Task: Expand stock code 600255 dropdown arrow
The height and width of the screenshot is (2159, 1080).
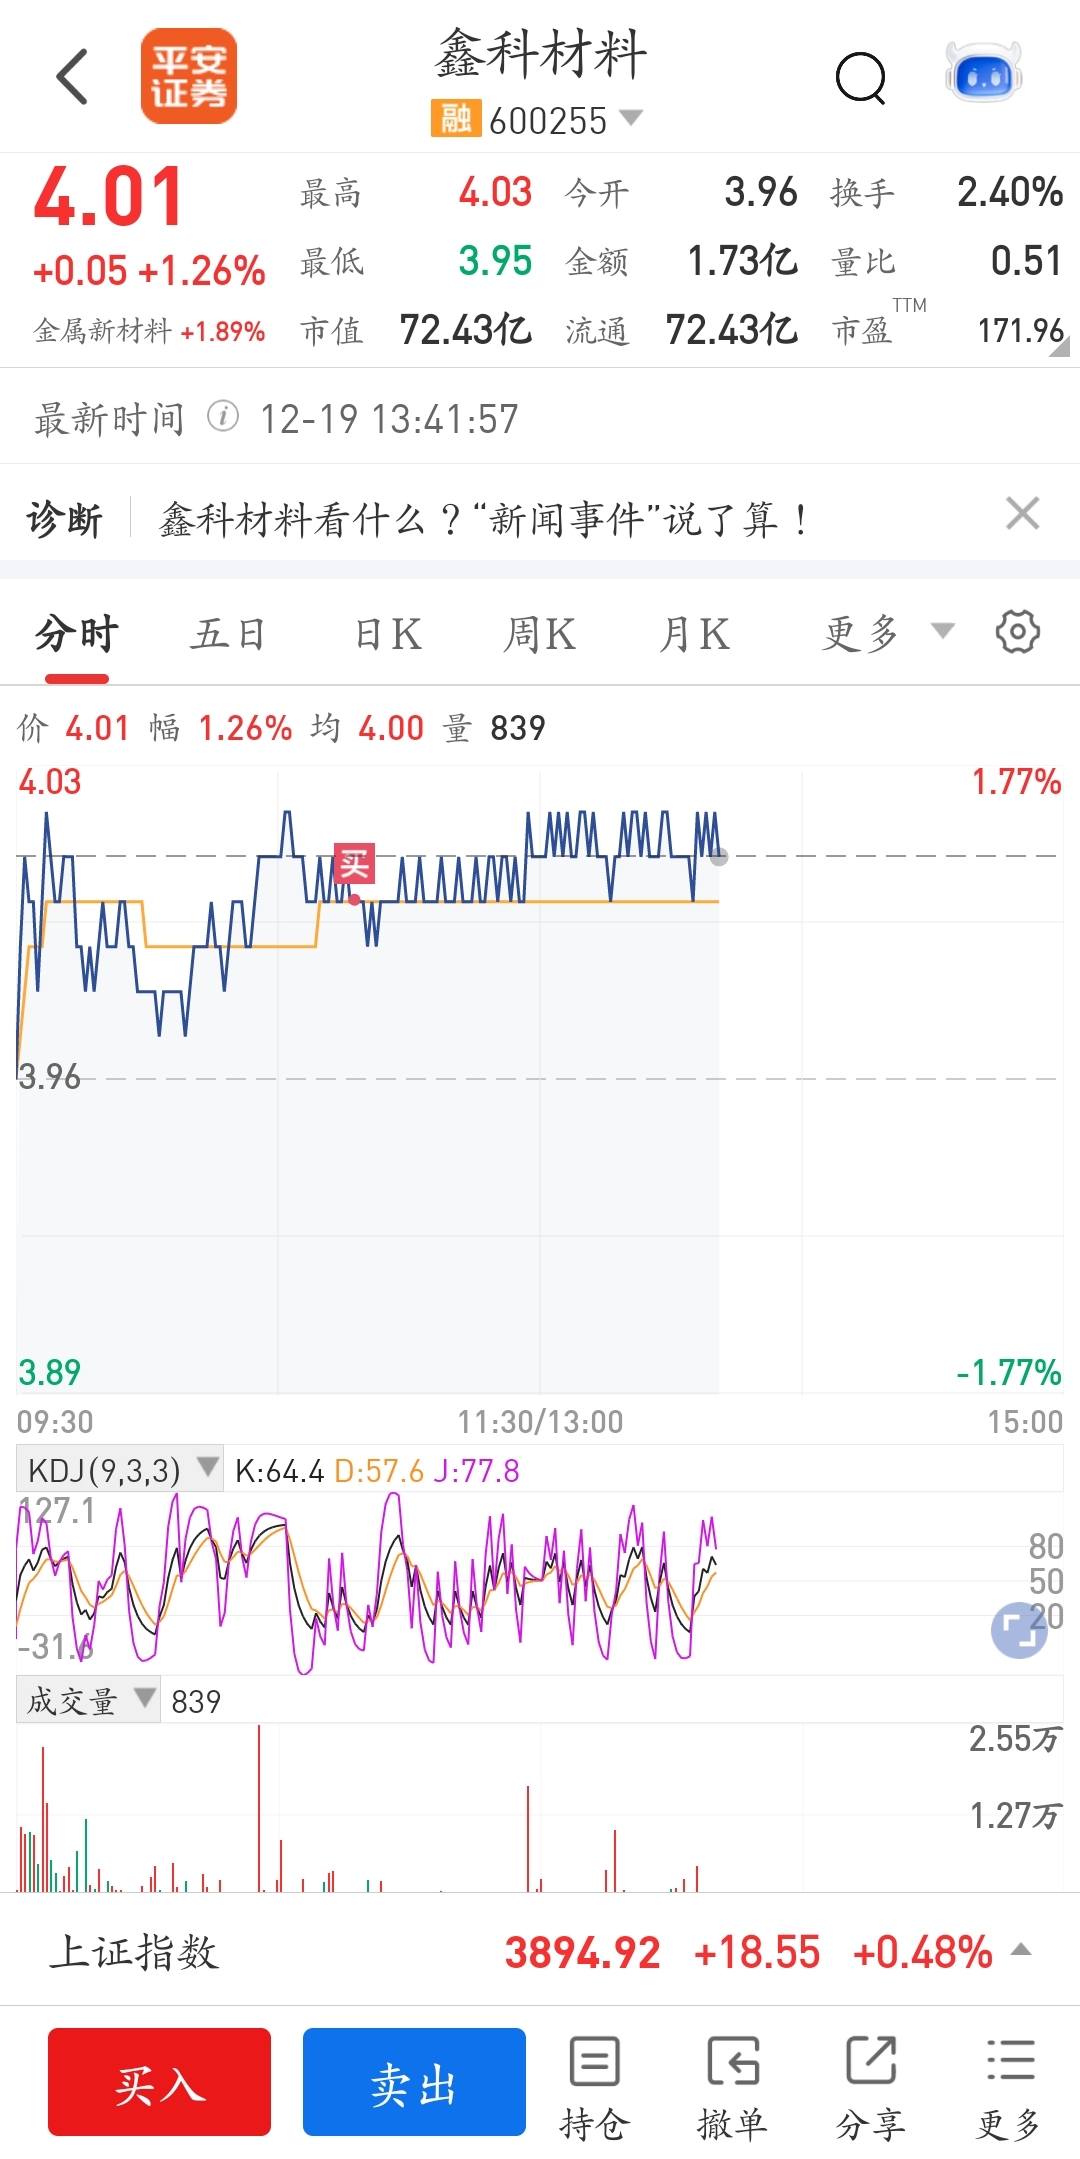Action: 630,118
